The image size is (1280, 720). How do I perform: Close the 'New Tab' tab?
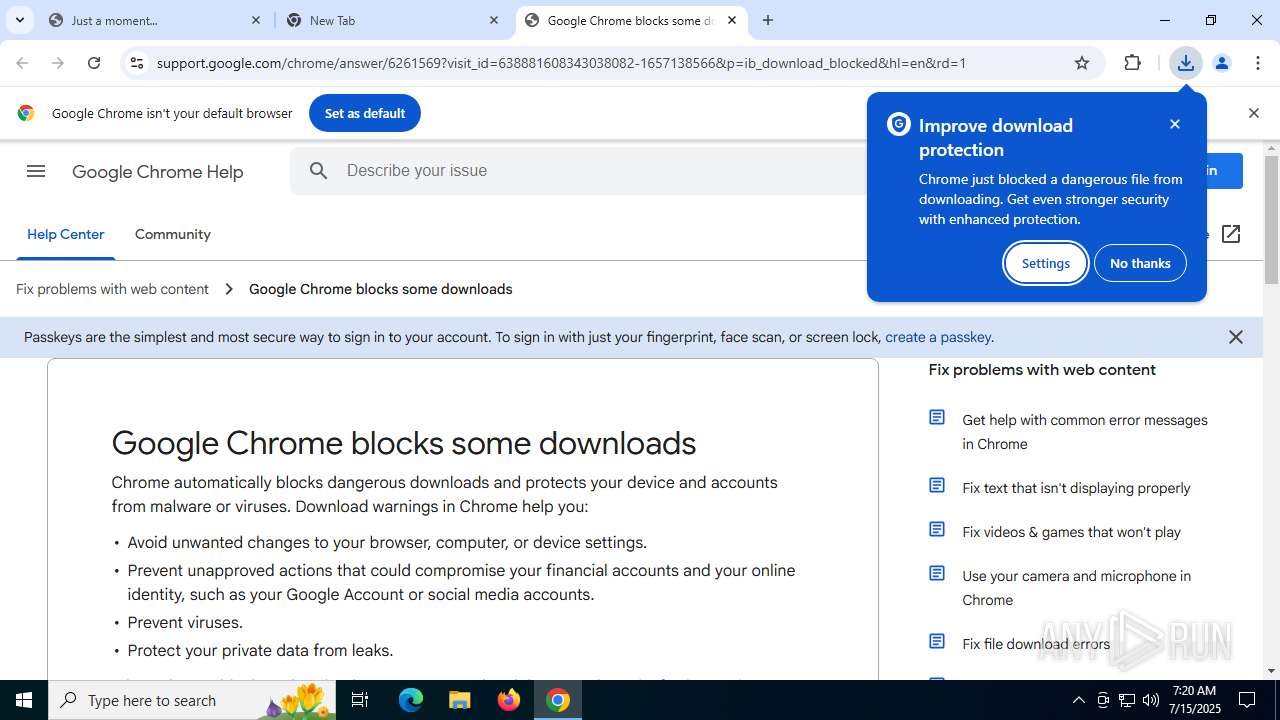[494, 20]
